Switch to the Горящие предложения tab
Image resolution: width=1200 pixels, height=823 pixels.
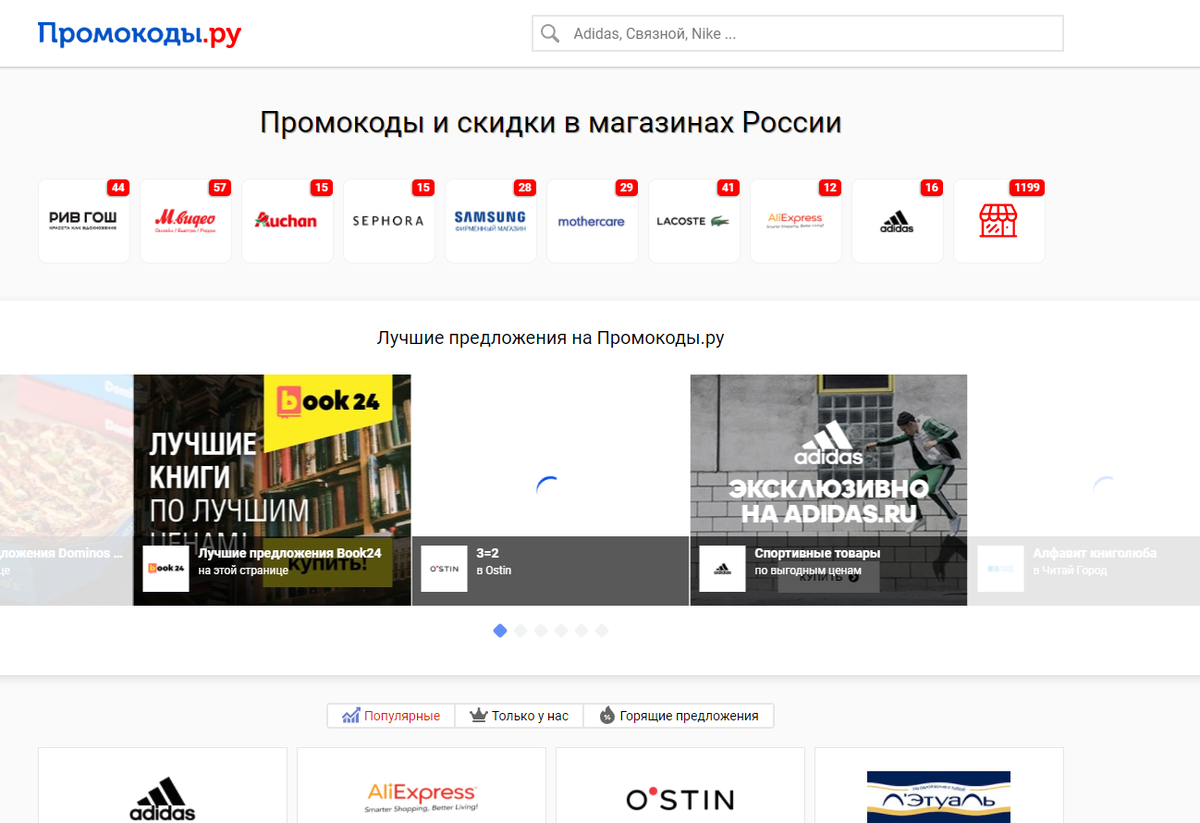point(678,716)
